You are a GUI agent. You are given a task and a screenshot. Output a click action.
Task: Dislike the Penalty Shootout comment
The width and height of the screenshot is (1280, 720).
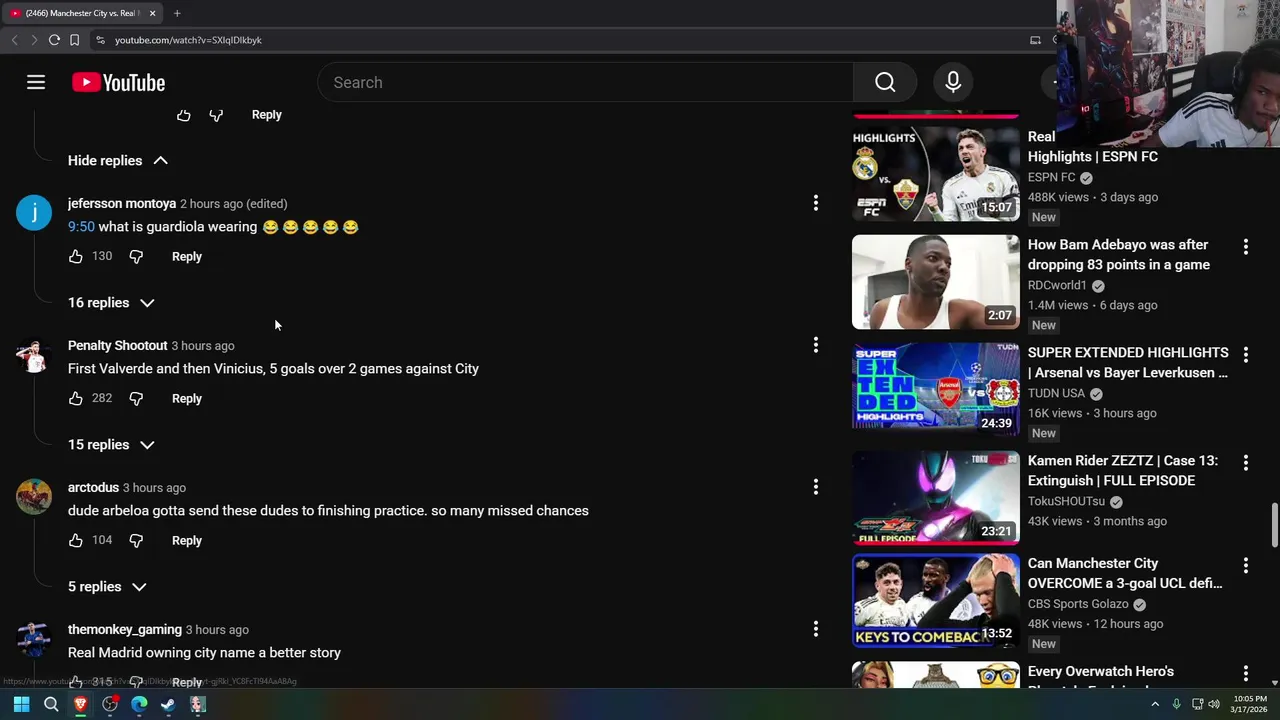point(136,399)
